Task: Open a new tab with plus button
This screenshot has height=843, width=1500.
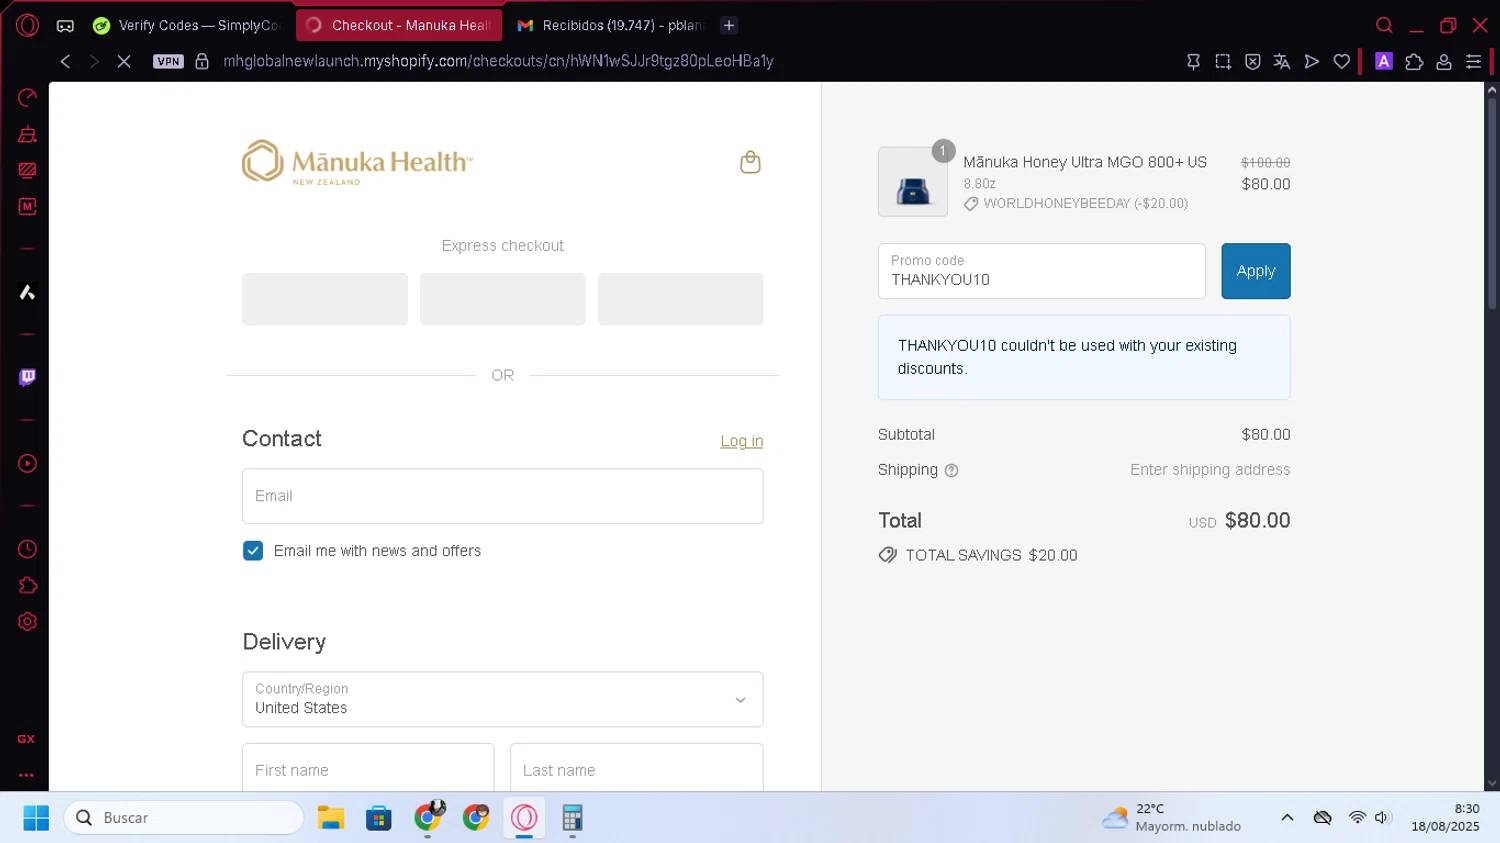Action: tap(729, 25)
